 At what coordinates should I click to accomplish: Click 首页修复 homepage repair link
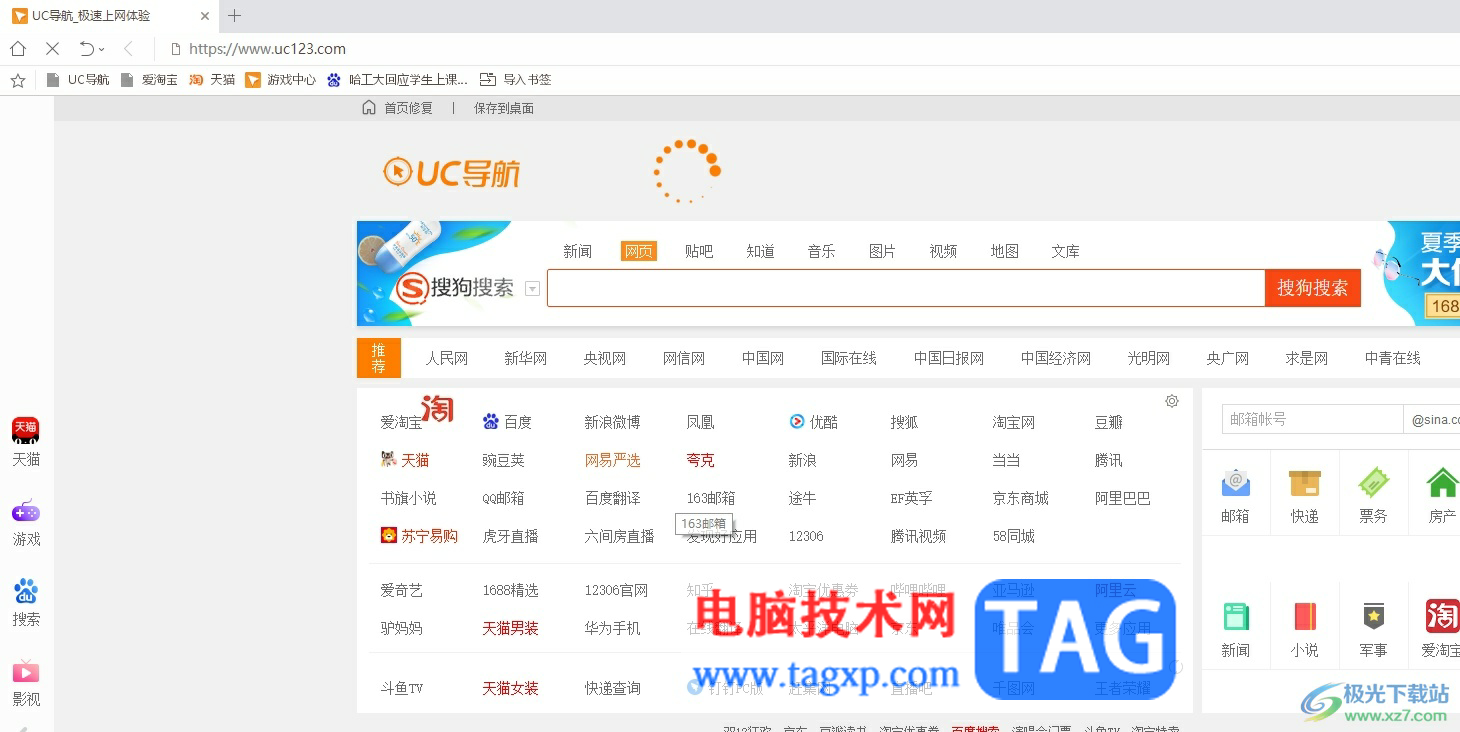point(398,108)
